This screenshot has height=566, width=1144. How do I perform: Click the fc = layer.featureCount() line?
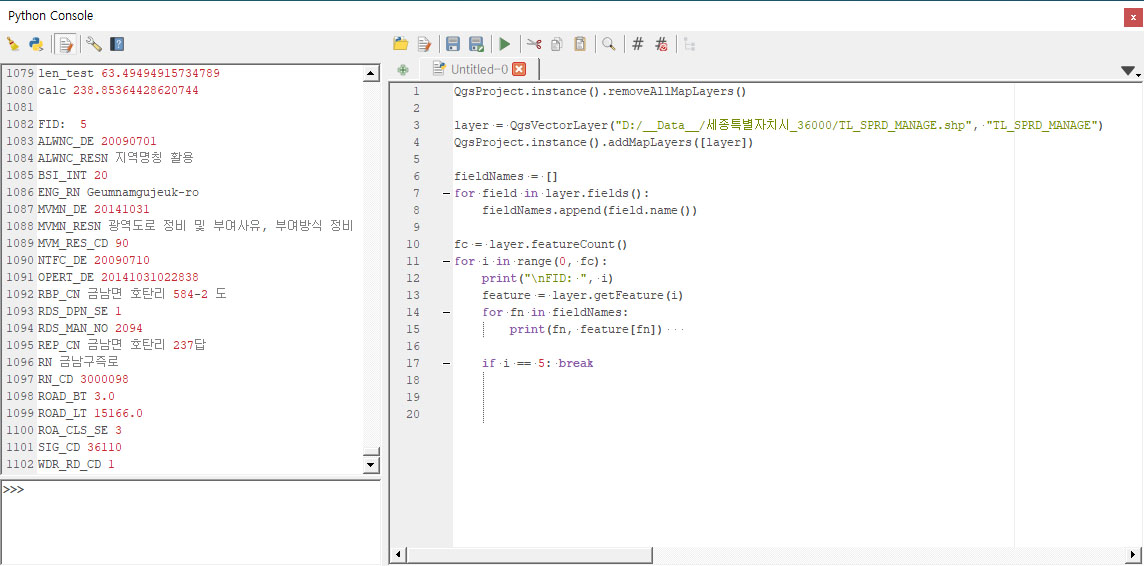540,244
